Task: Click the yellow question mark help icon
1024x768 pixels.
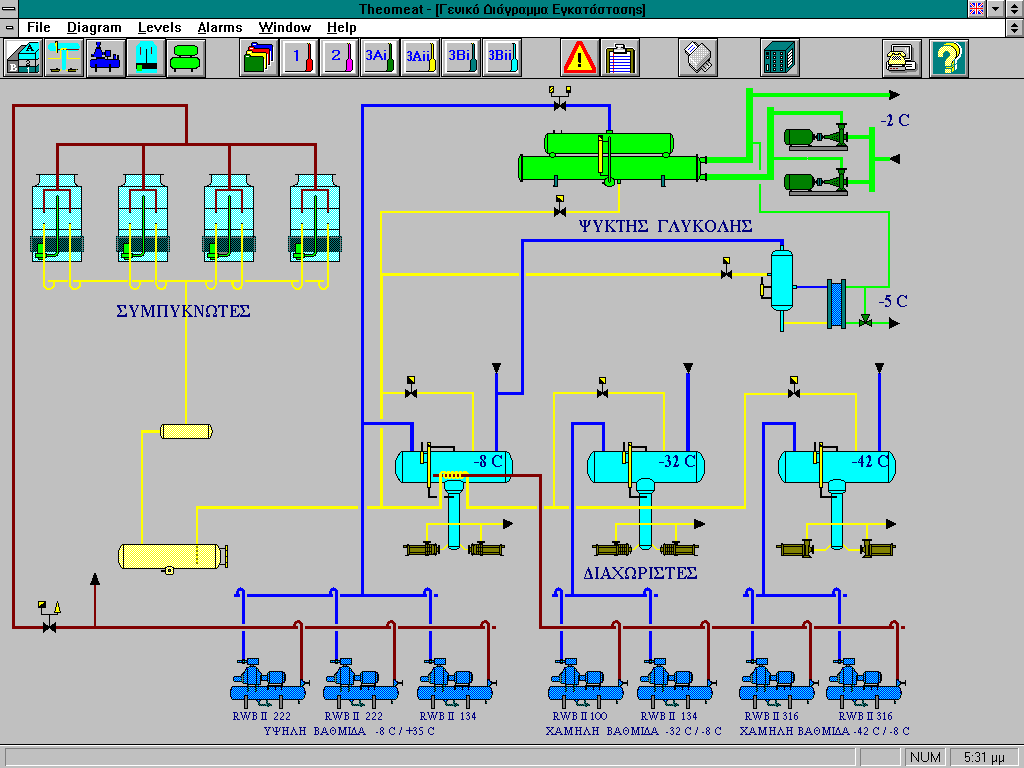Action: 949,57
